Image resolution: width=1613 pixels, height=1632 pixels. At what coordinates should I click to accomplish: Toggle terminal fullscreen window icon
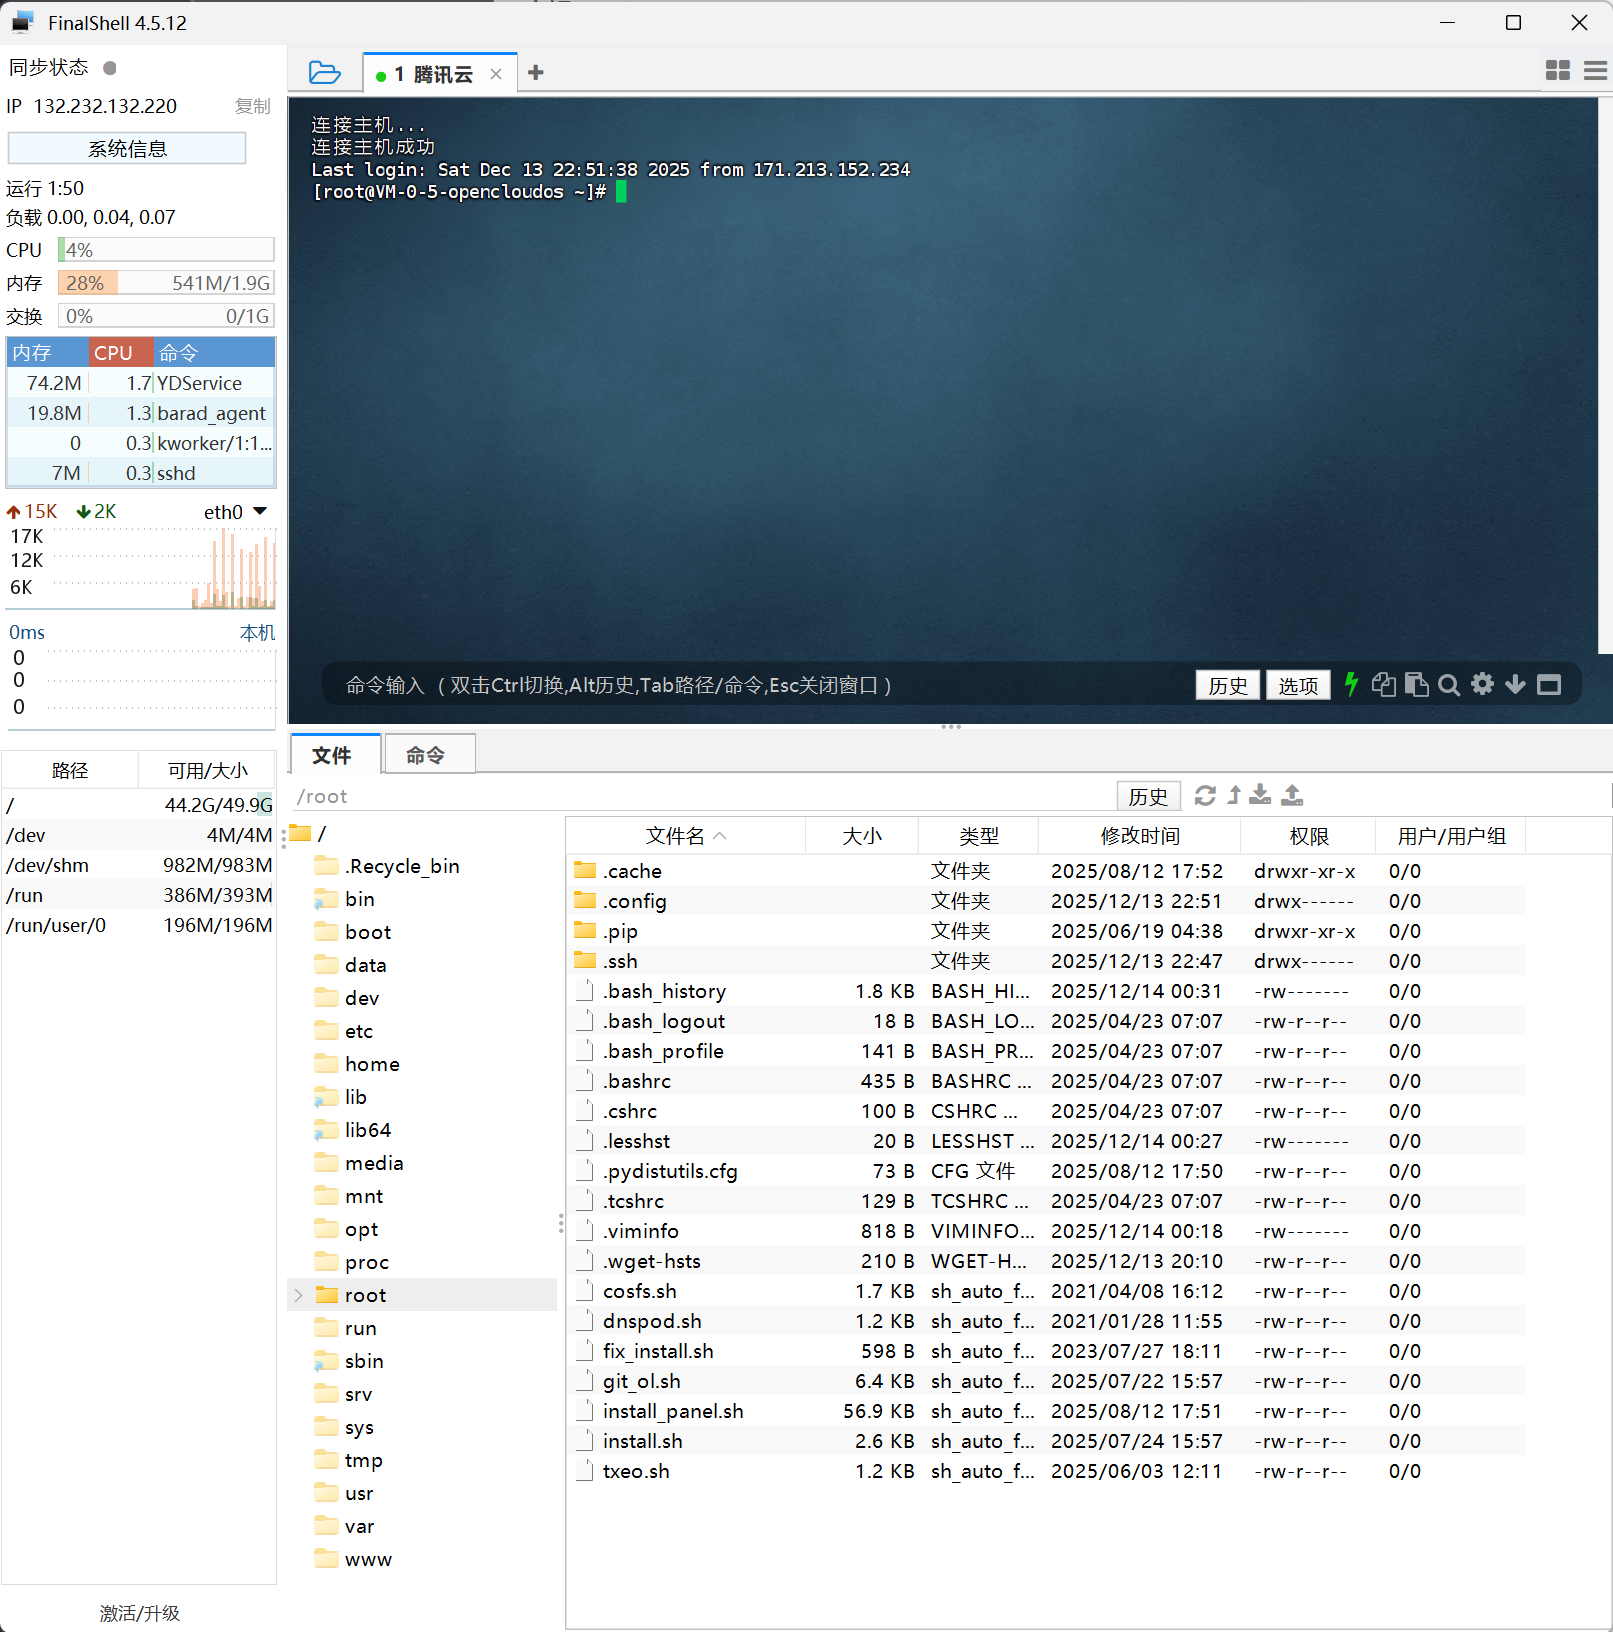click(1548, 685)
